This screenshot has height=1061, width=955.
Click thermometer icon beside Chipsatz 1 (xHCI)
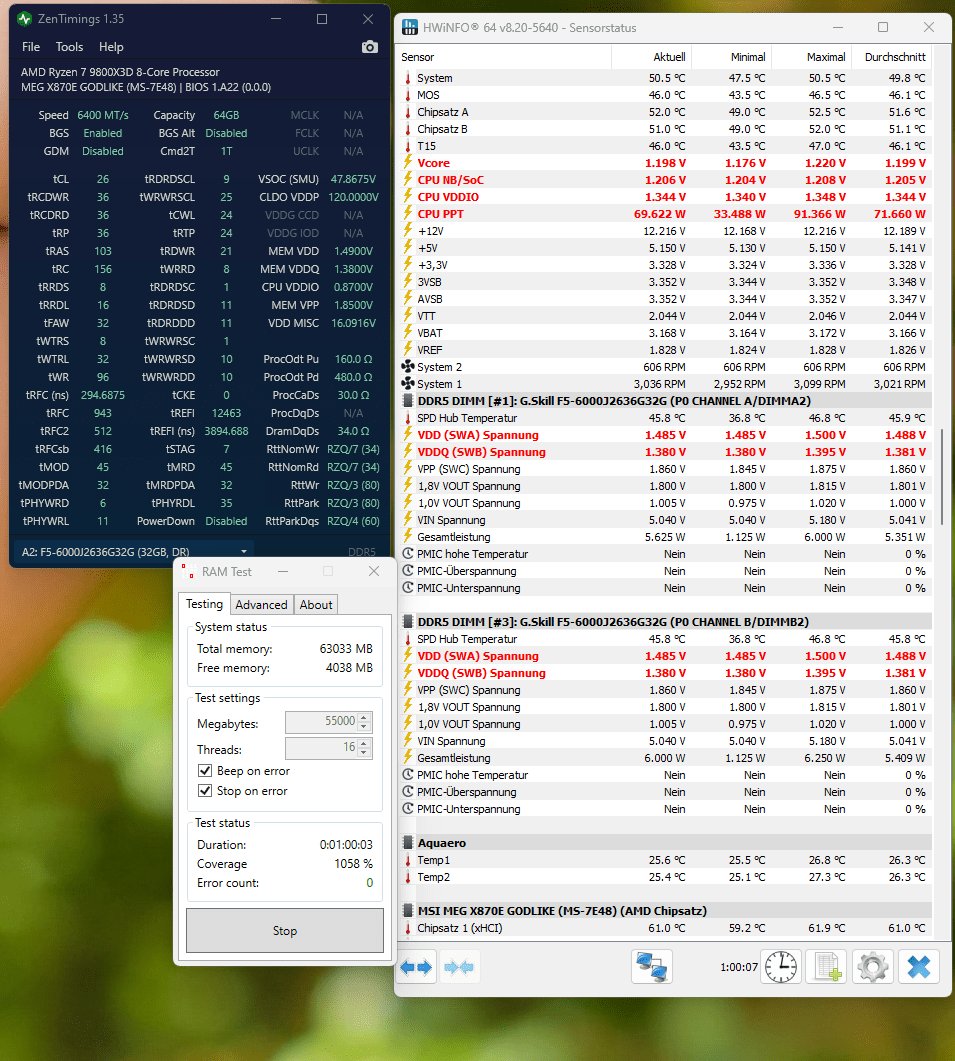[407, 928]
